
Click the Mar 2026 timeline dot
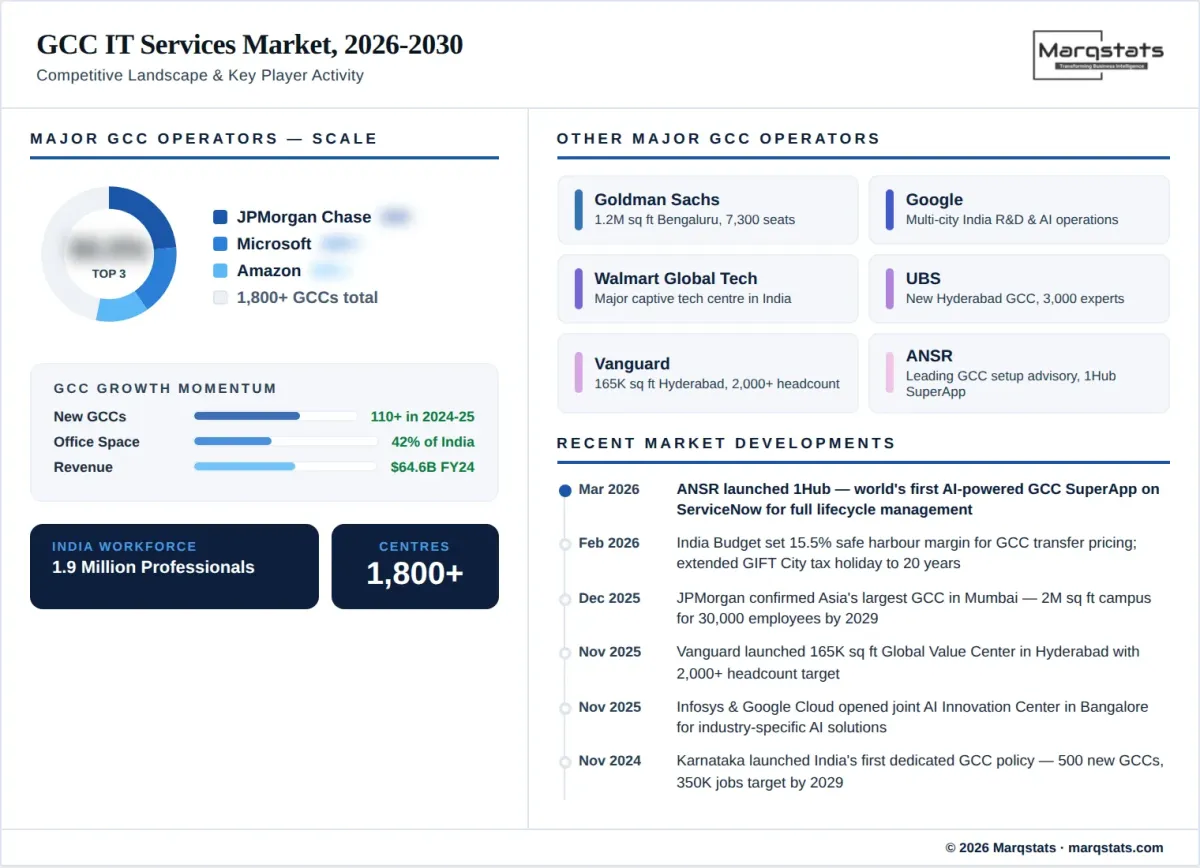pos(565,490)
